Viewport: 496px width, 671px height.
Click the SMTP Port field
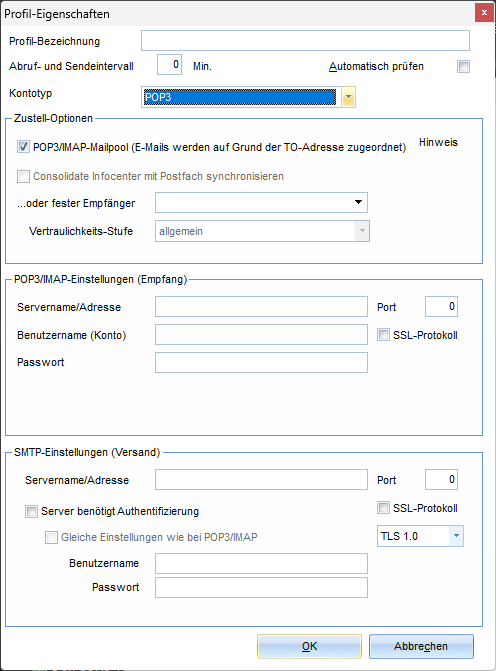[x=441, y=479]
